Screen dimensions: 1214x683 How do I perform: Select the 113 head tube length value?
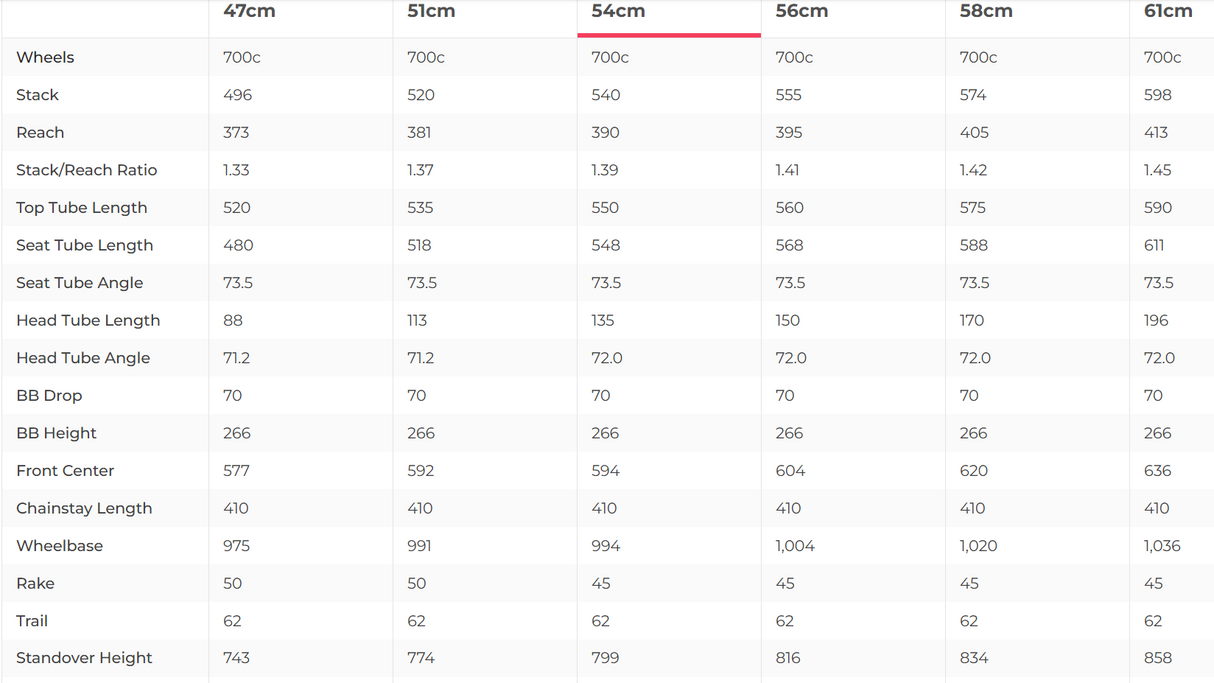[417, 321]
